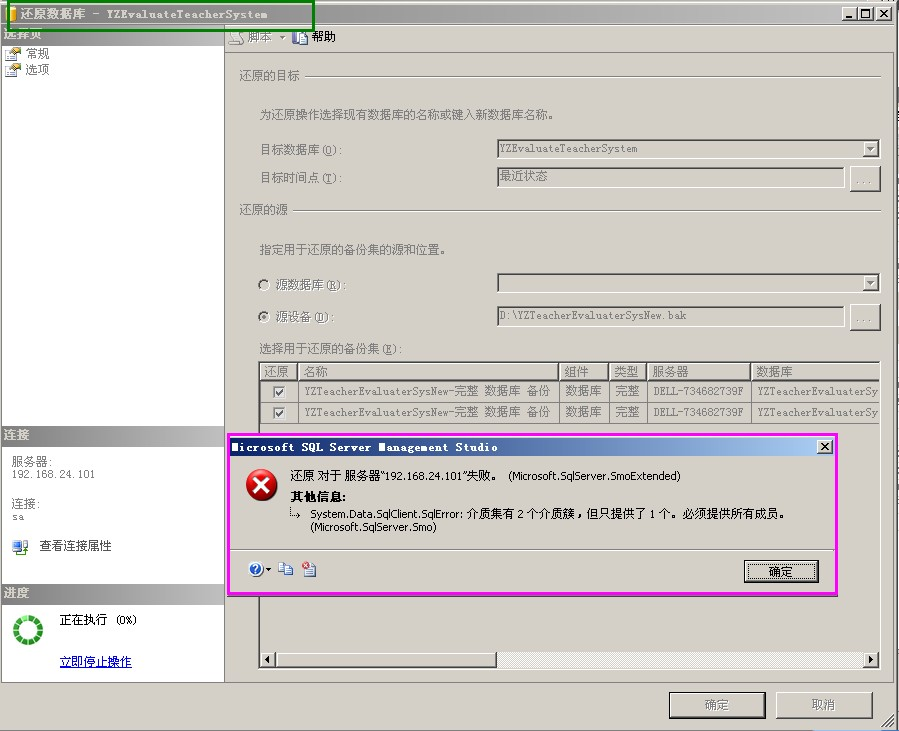Click 脚本 in the toolbar
Image resolution: width=899 pixels, height=731 pixels.
260,37
